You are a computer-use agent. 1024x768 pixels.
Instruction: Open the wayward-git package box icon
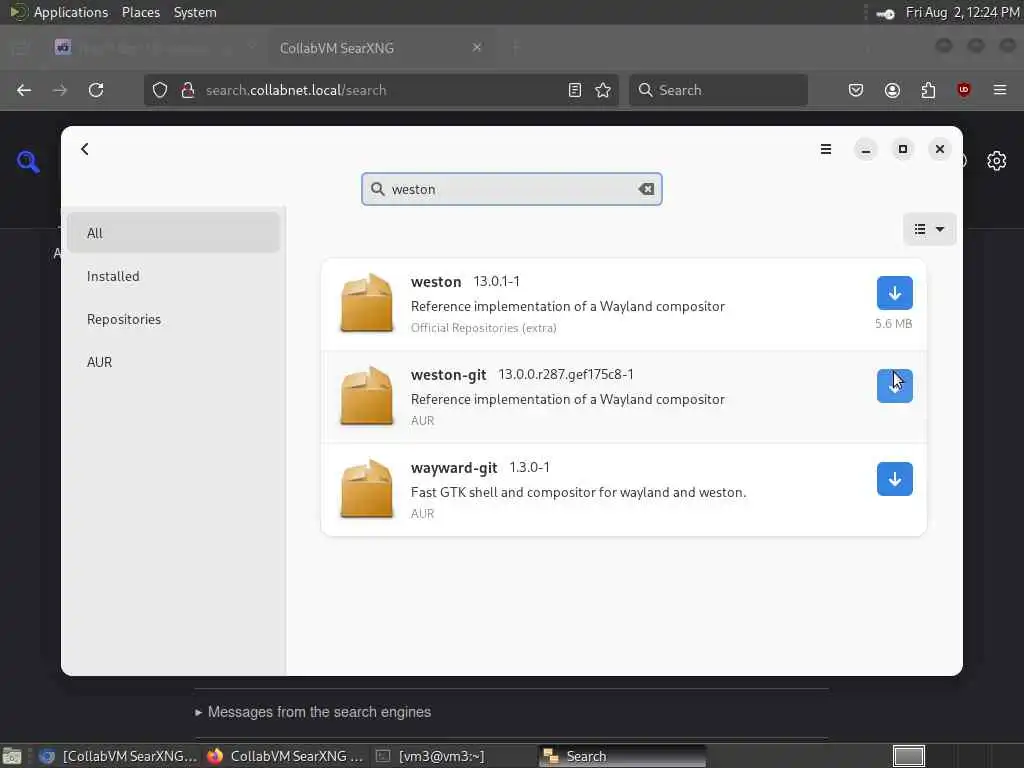click(x=366, y=488)
